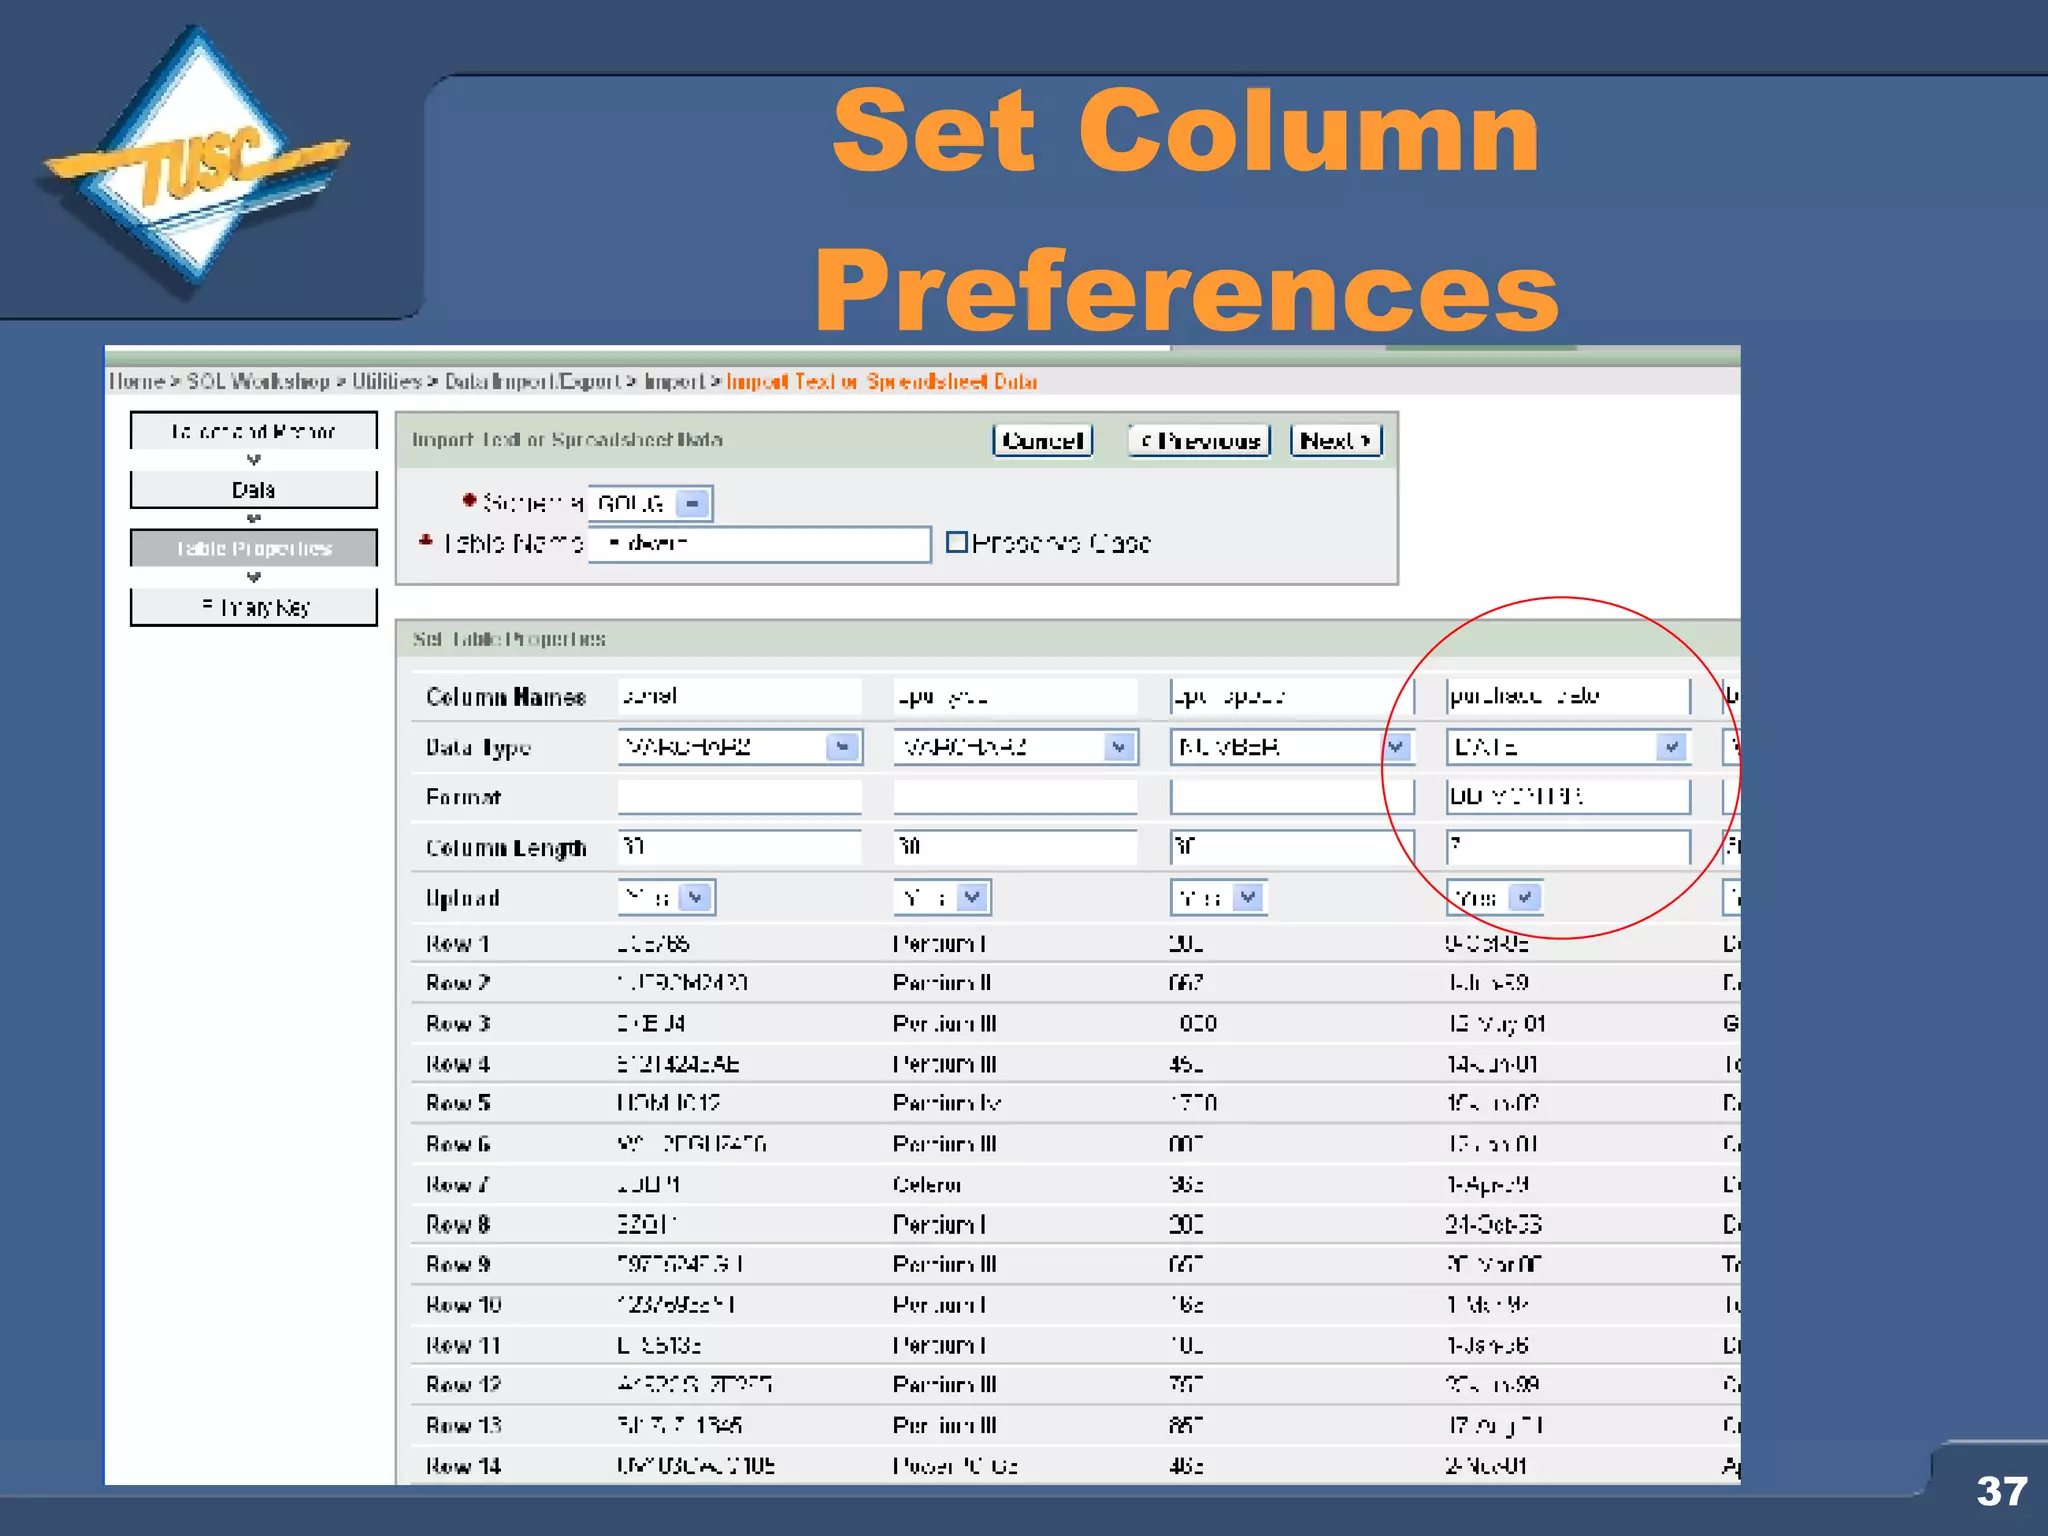Click 'Row 1' label
Screen dimensions: 2048x1536
(x=457, y=944)
